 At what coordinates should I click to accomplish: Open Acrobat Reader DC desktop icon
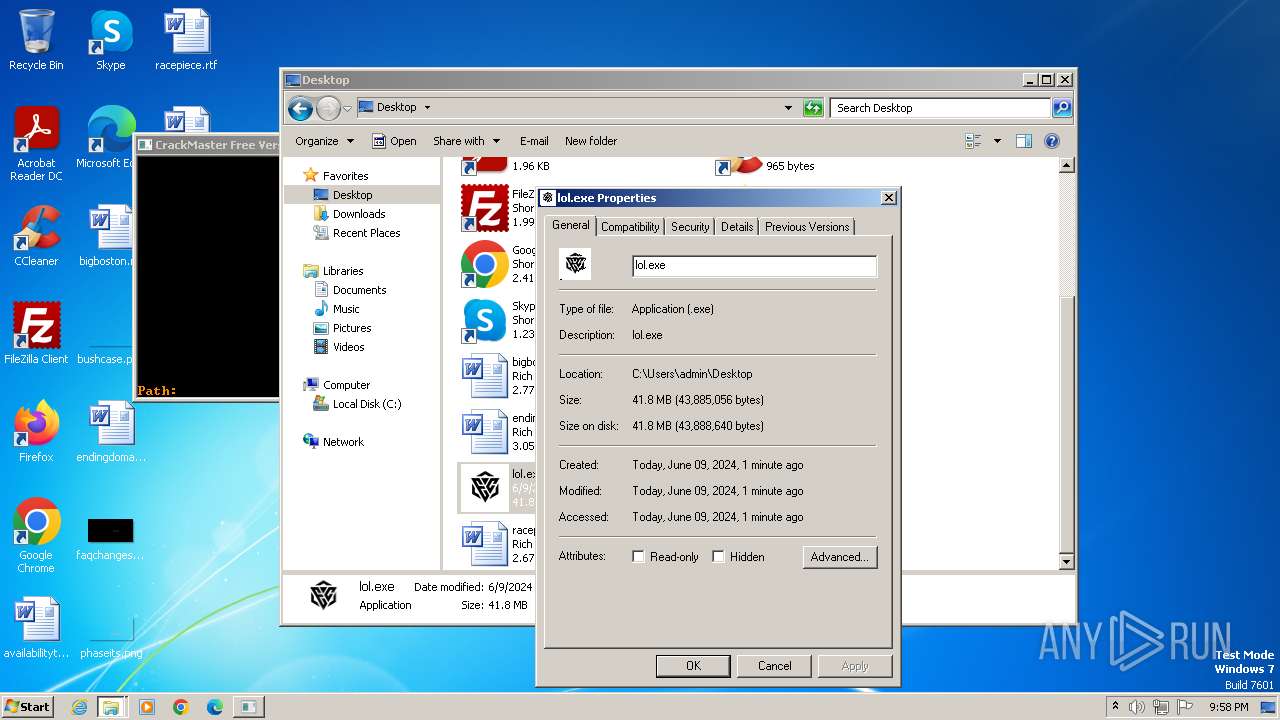[x=36, y=144]
